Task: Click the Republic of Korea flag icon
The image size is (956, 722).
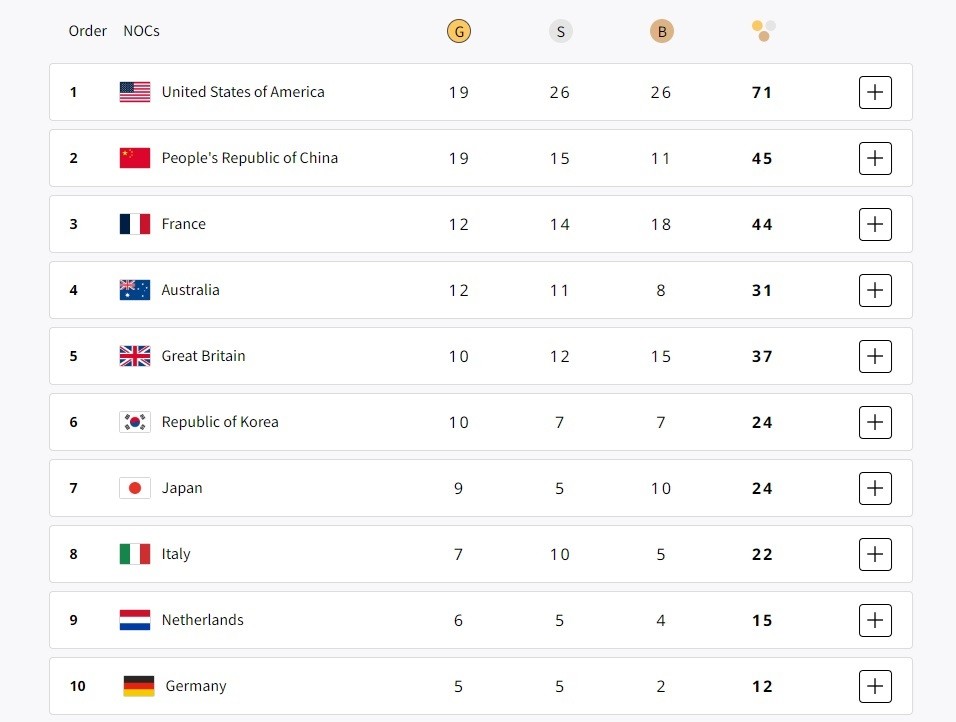Action: (134, 422)
